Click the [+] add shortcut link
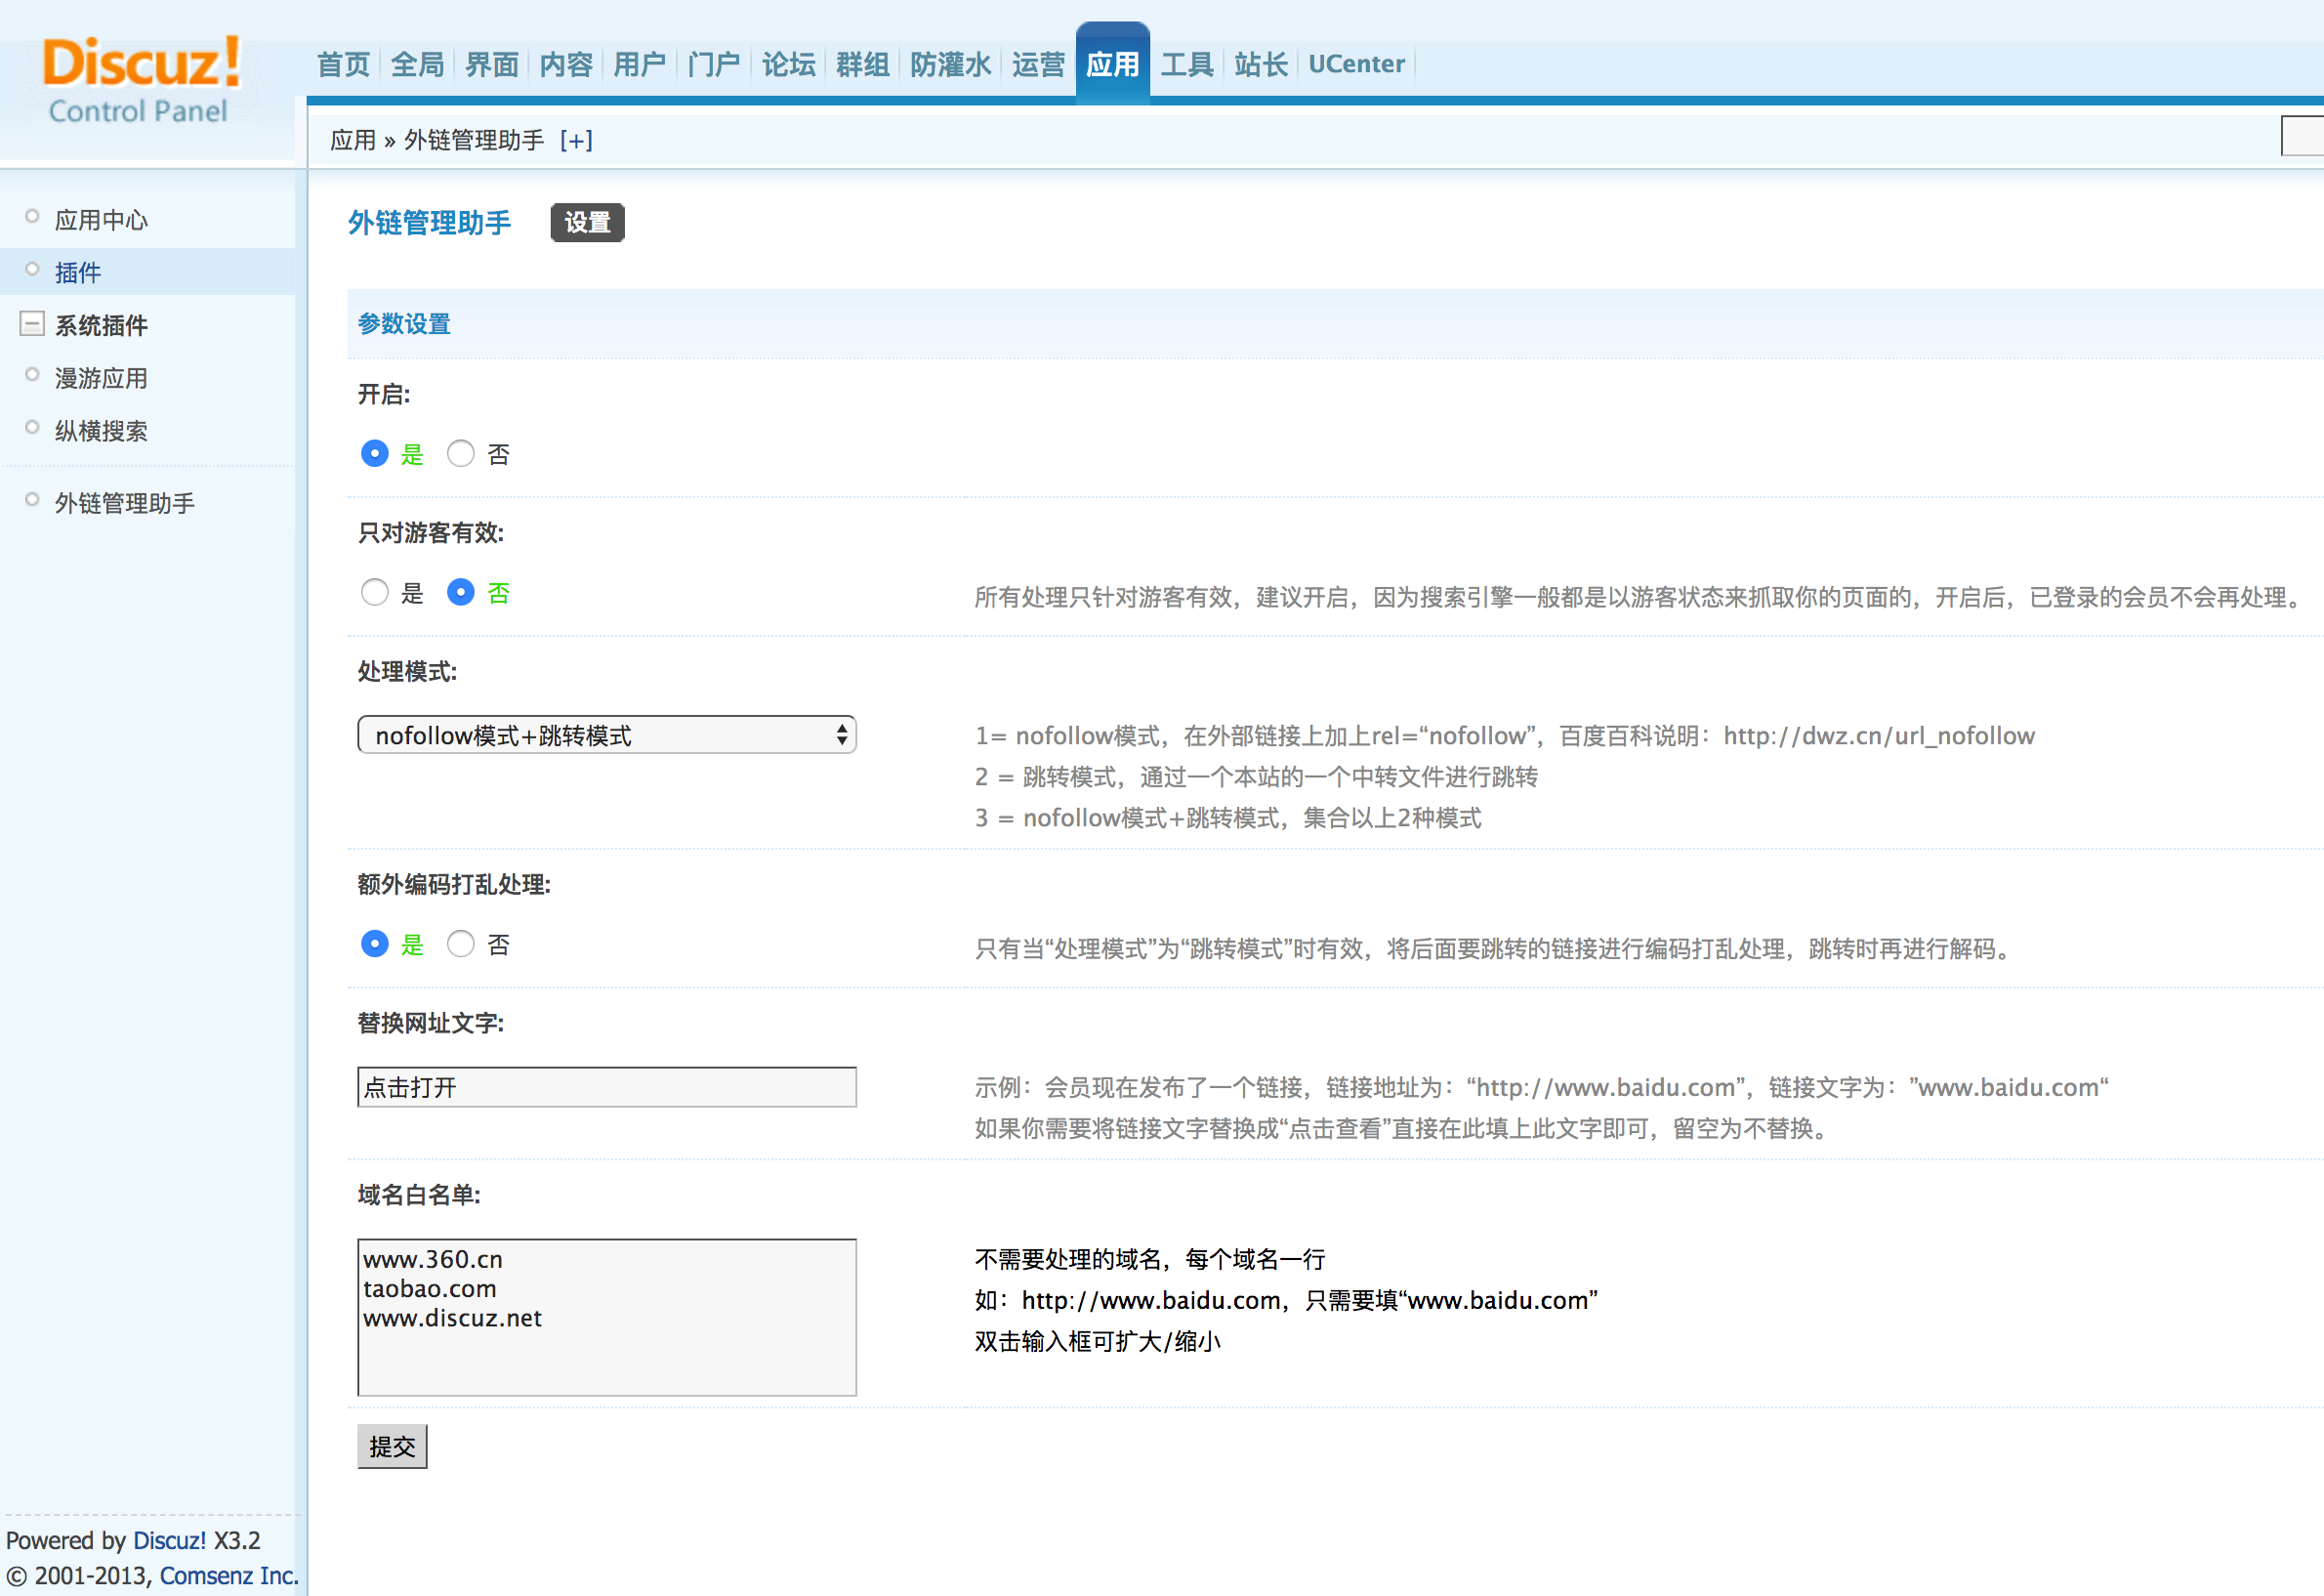This screenshot has height=1596, width=2324. tap(576, 141)
